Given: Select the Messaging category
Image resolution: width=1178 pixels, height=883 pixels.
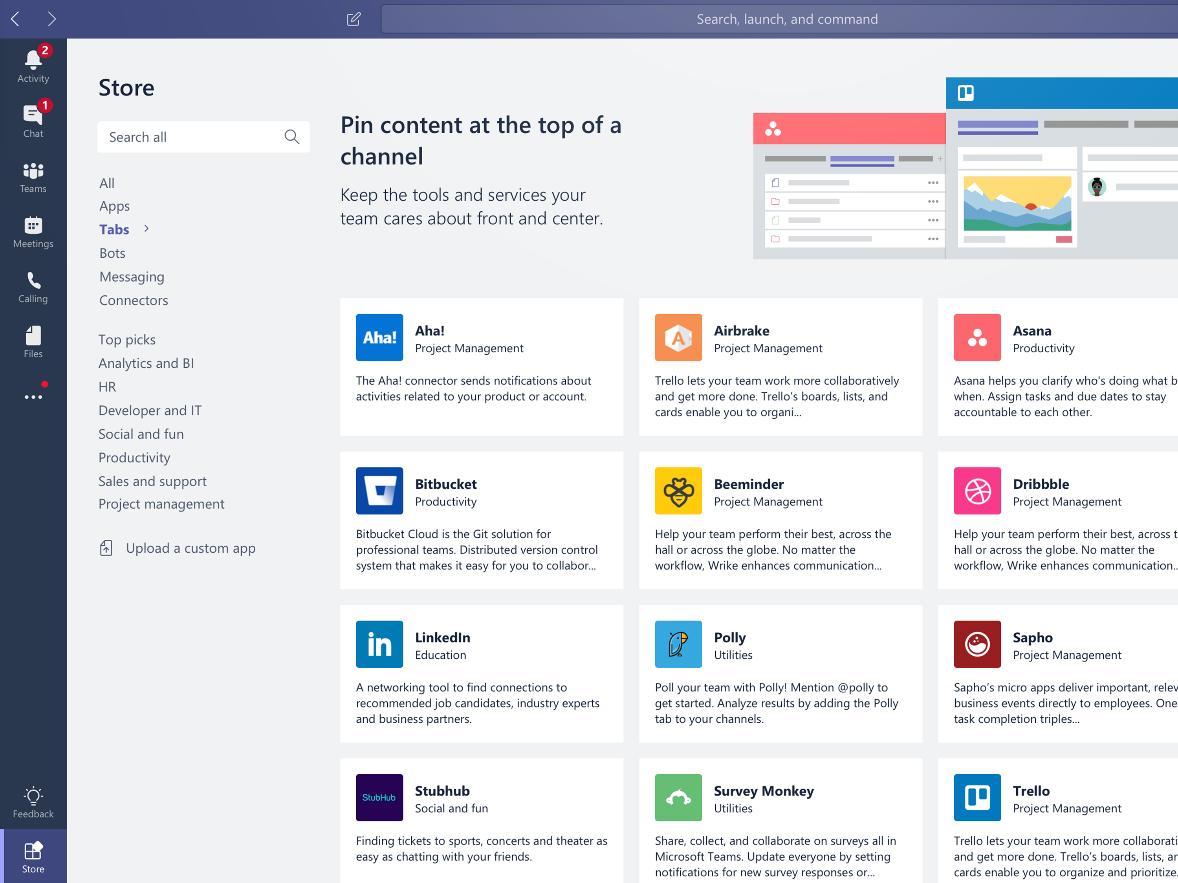Looking at the screenshot, I should click(x=131, y=277).
